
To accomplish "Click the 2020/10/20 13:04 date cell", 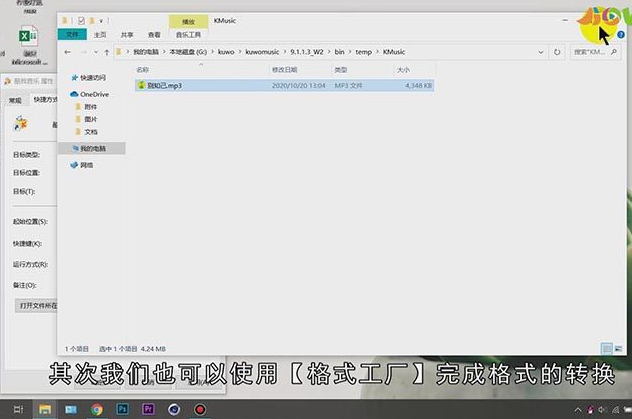I will coord(298,85).
